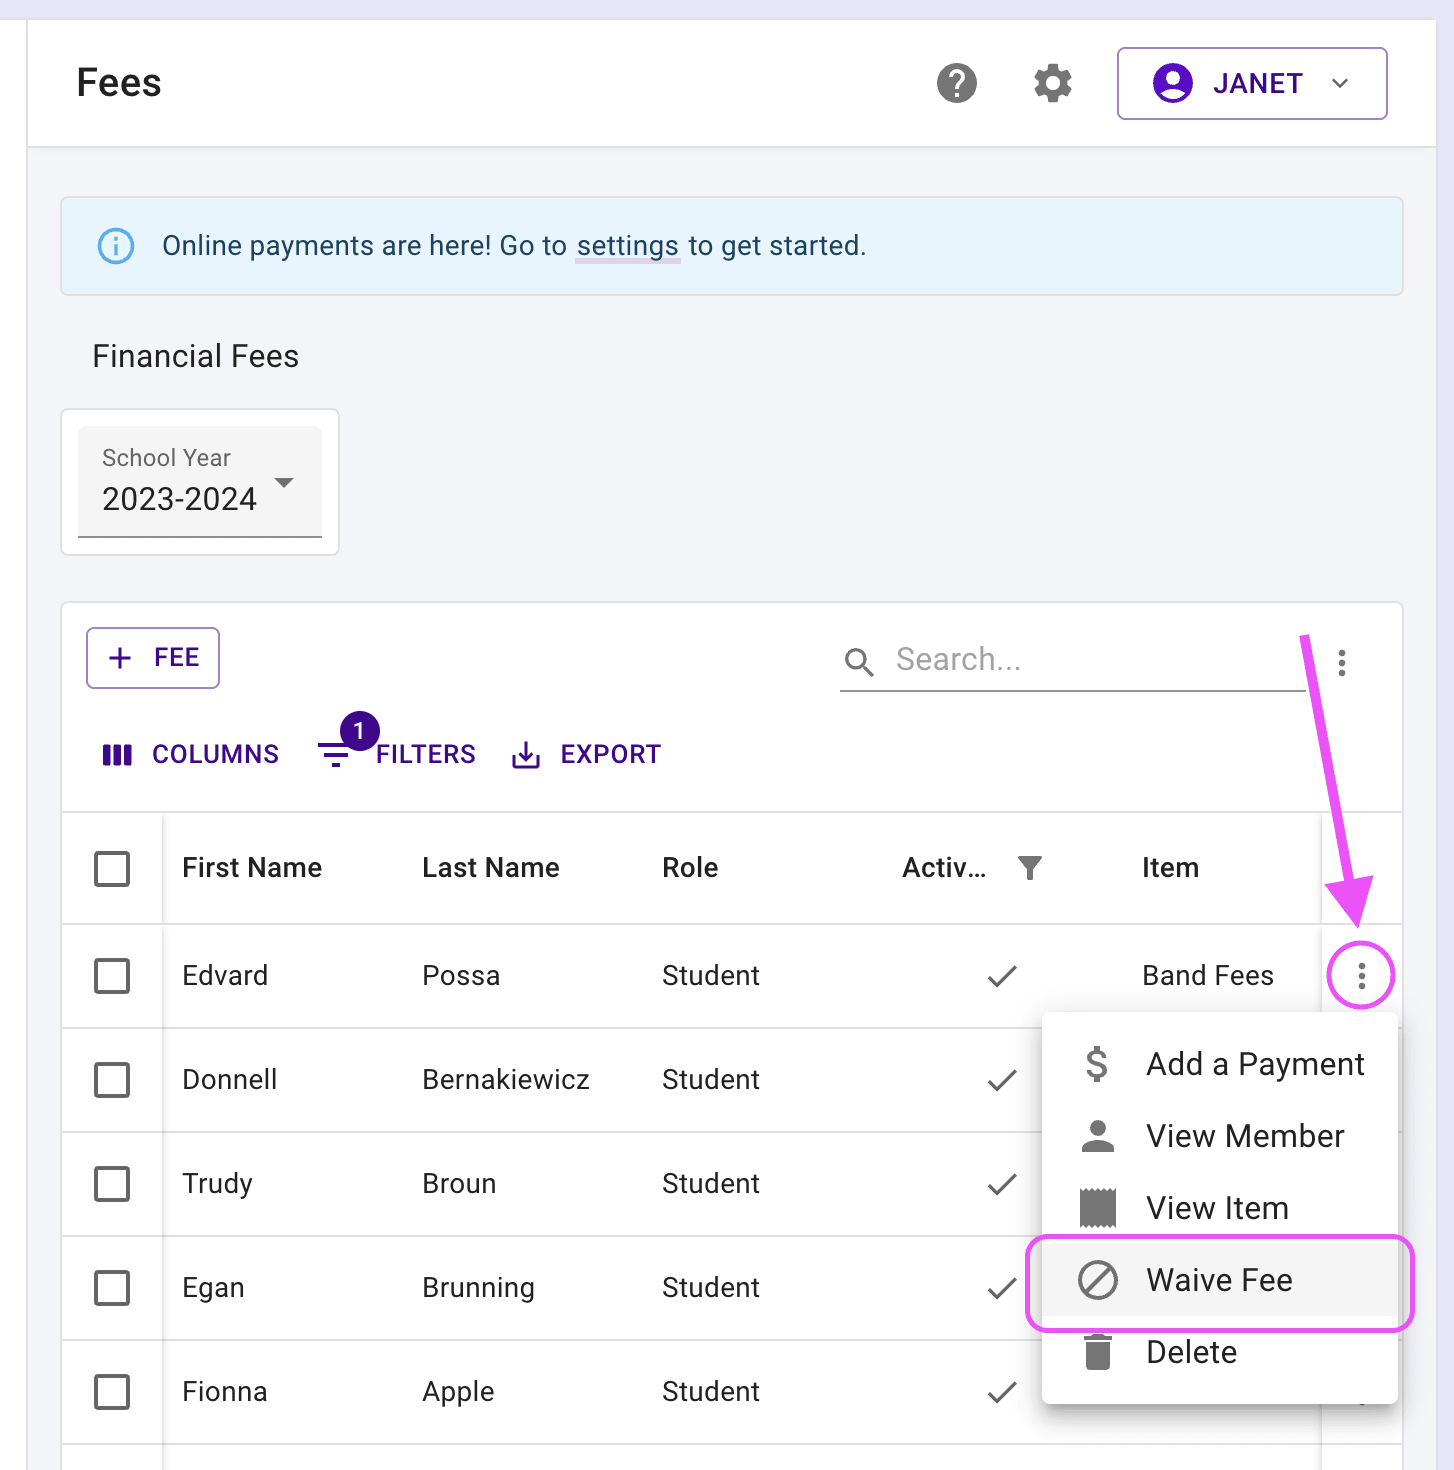
Task: Open the COLUMNS chooser
Action: (x=190, y=754)
